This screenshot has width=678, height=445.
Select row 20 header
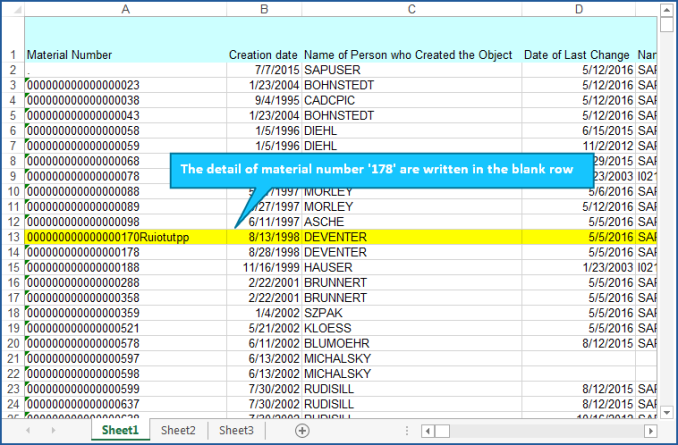click(x=13, y=343)
